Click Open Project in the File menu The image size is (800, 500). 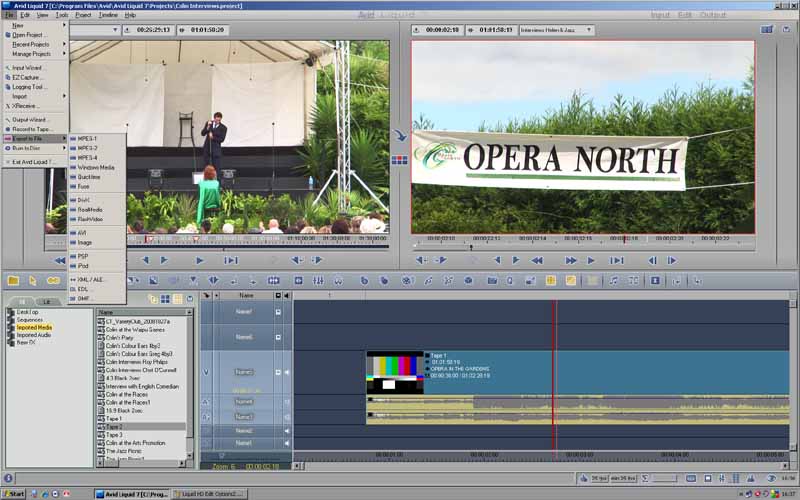(35, 35)
